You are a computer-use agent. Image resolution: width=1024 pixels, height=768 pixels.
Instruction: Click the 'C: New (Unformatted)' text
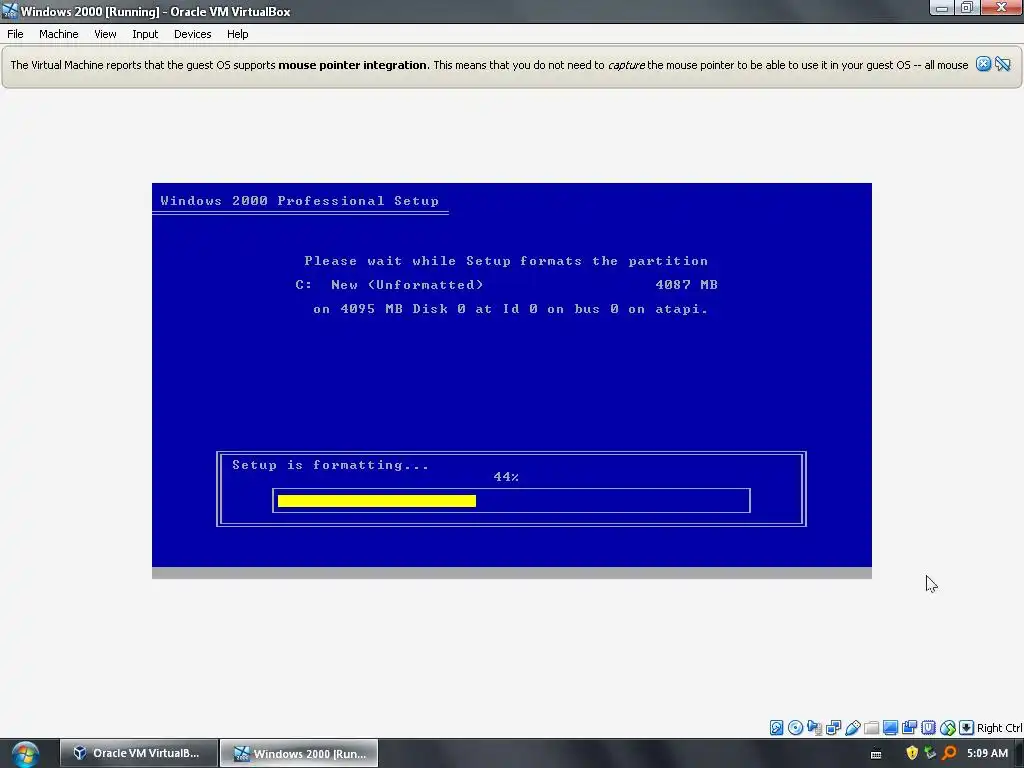click(x=389, y=285)
